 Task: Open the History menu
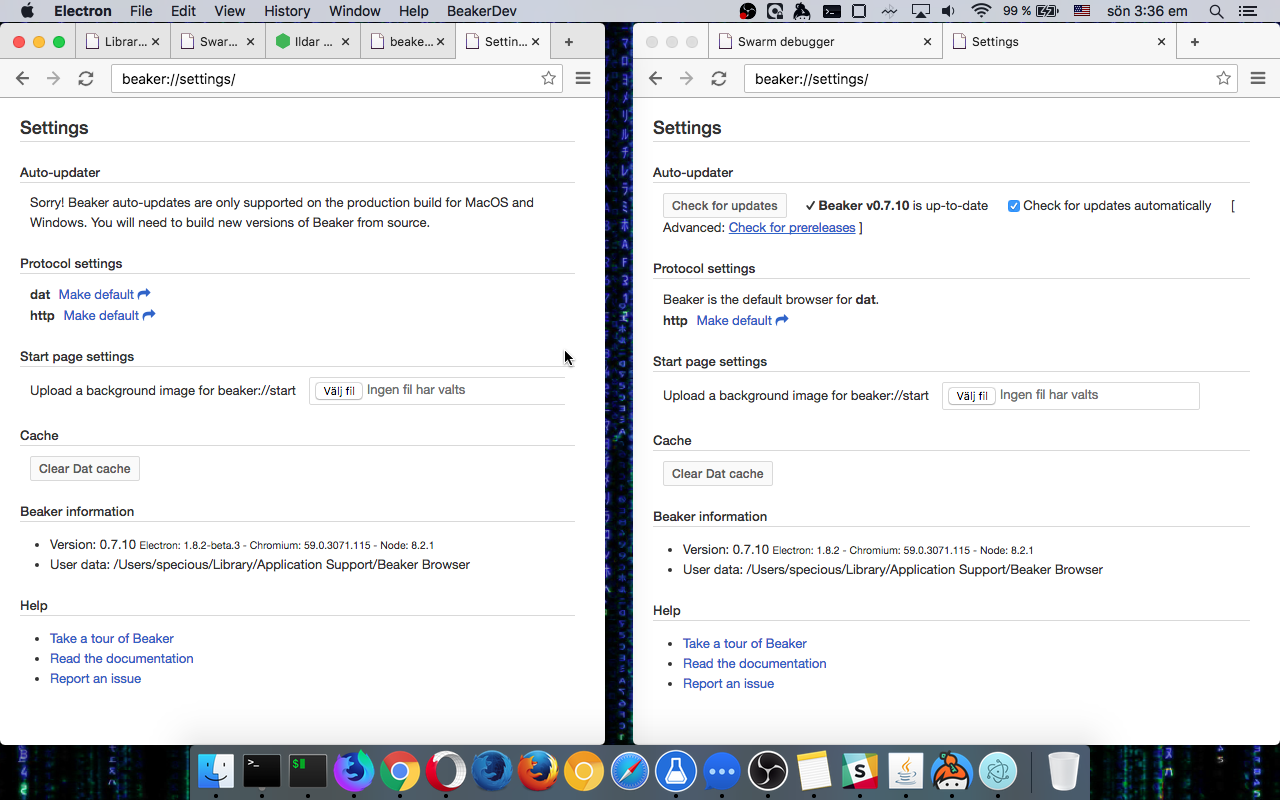[287, 11]
